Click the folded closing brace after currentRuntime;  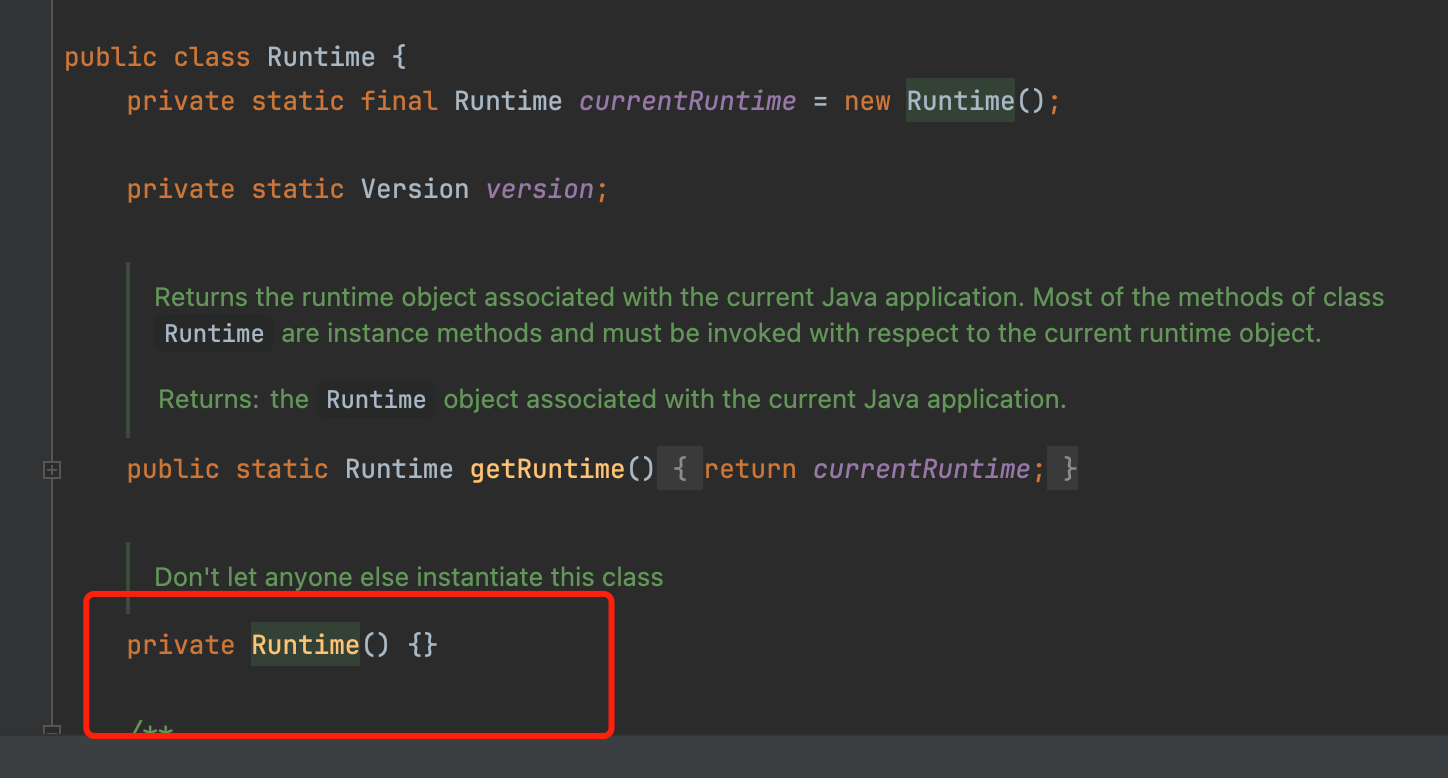[1069, 469]
